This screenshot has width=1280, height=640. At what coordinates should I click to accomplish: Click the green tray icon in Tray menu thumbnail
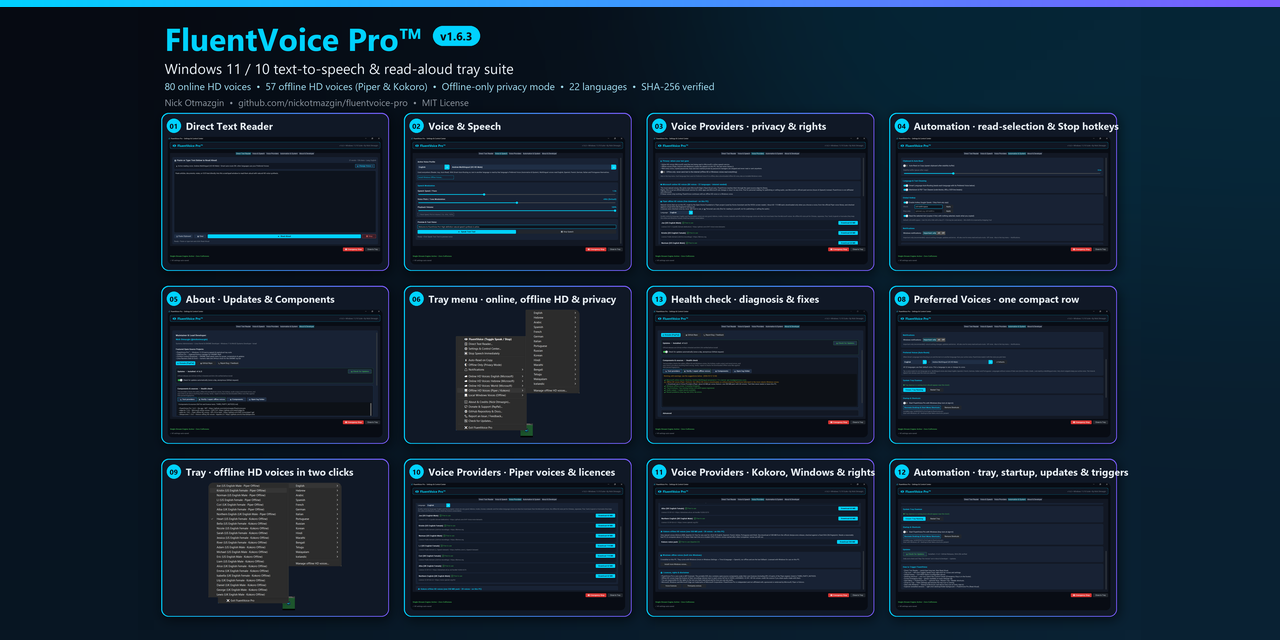[527, 430]
